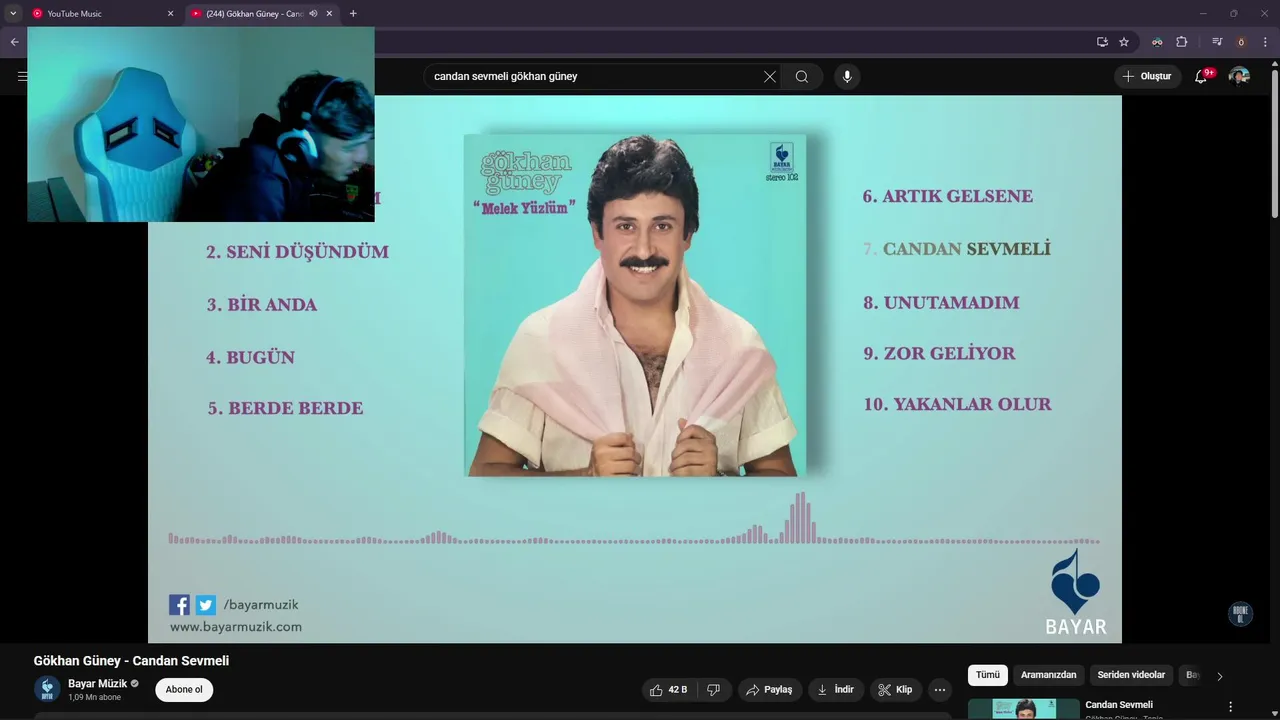Open the Extensions puzzle-piece menu

(x=1181, y=42)
